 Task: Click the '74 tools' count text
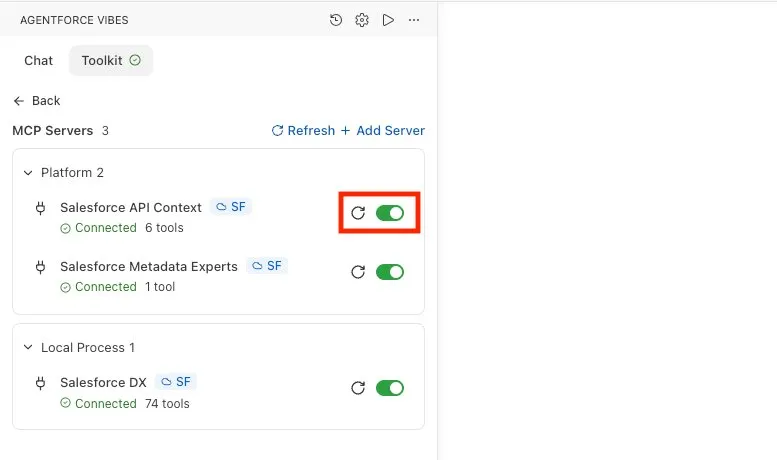167,403
